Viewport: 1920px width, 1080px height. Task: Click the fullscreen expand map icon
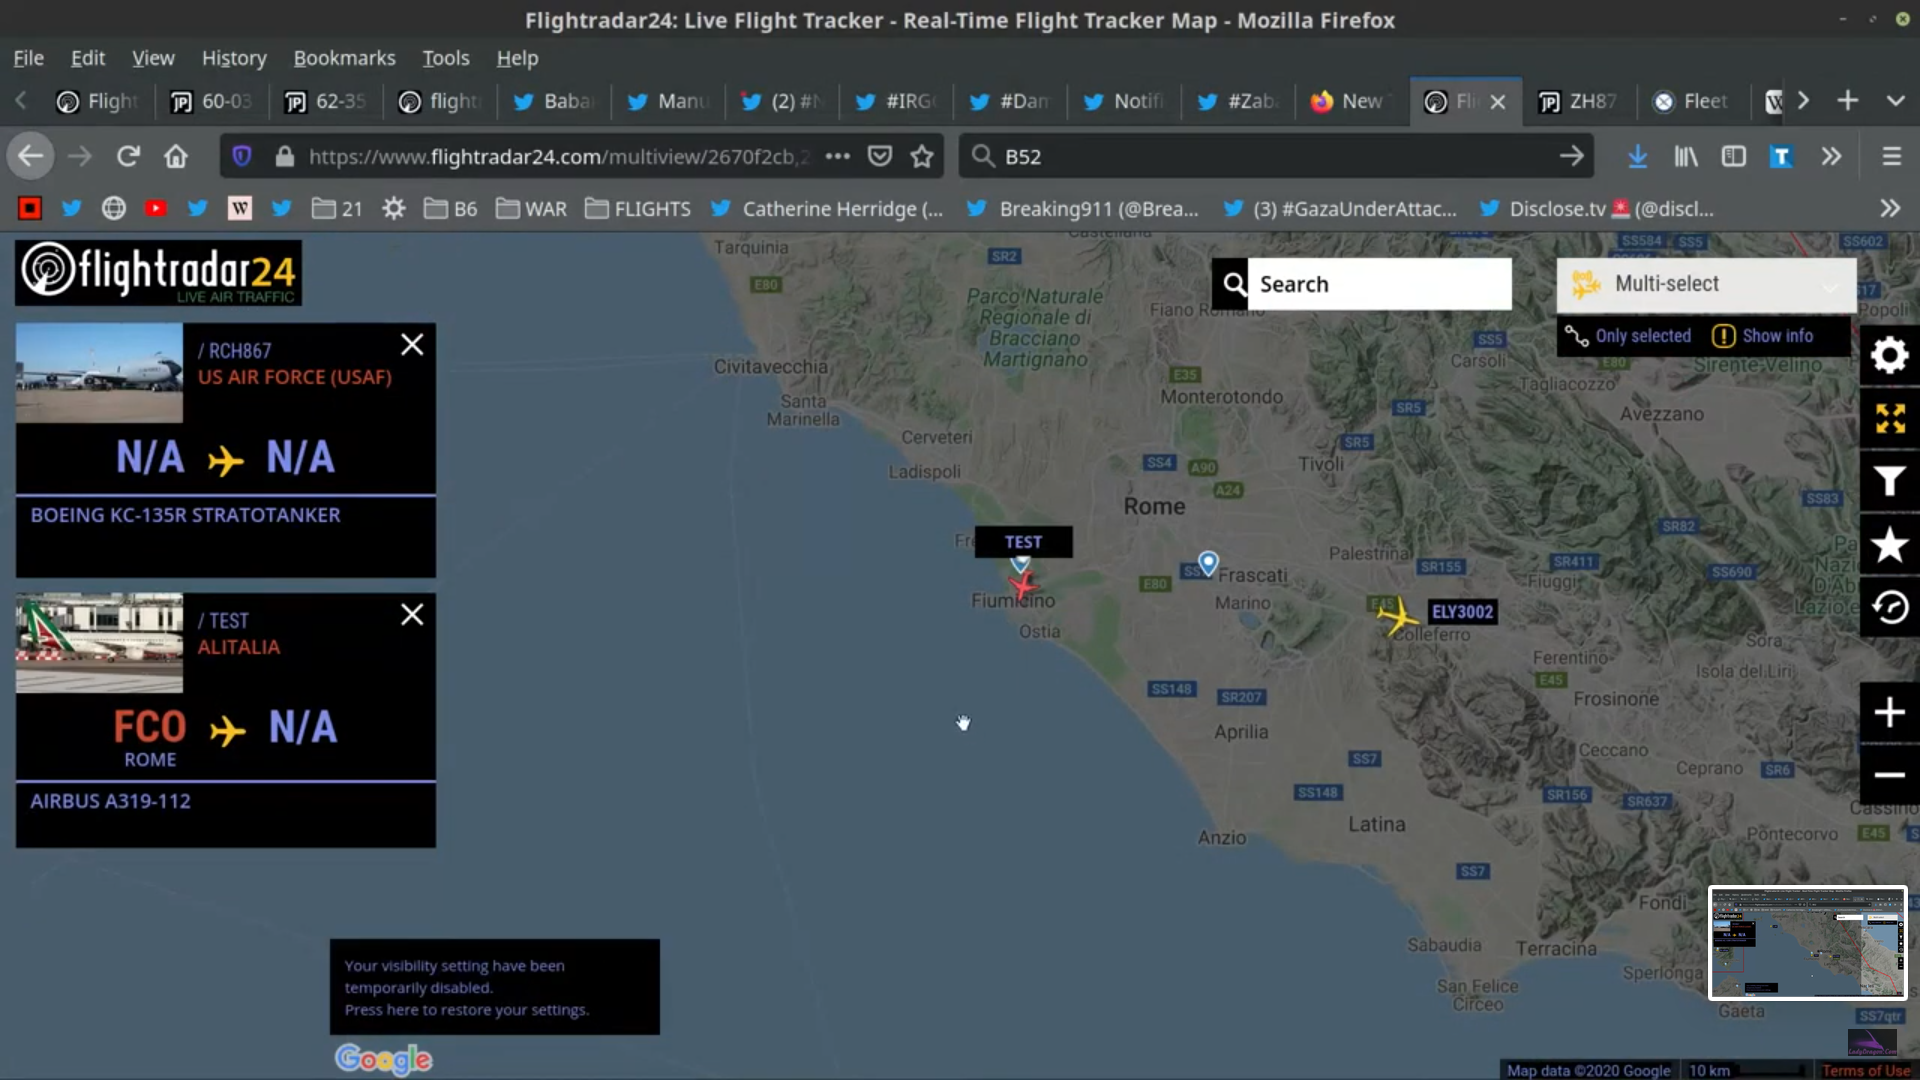coord(1889,419)
